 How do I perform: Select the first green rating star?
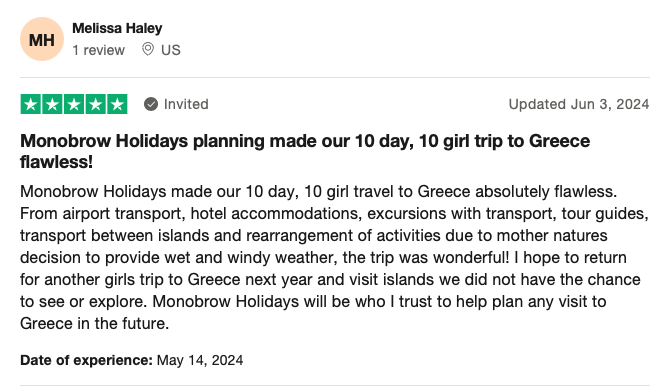click(31, 104)
